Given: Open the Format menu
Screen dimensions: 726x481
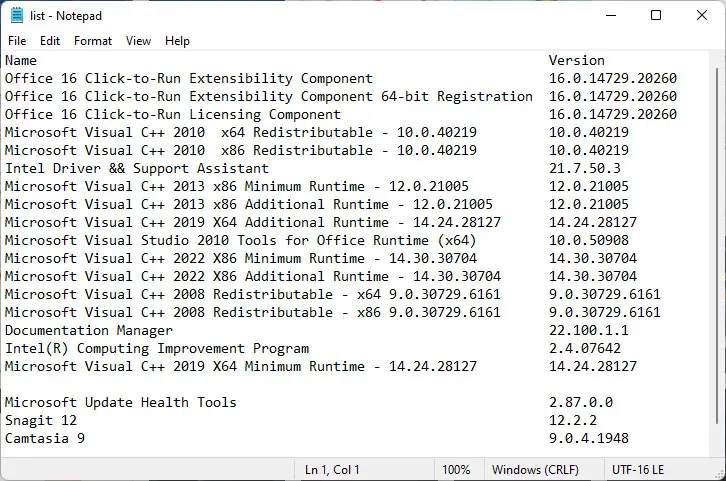Looking at the screenshot, I should click(x=93, y=41).
